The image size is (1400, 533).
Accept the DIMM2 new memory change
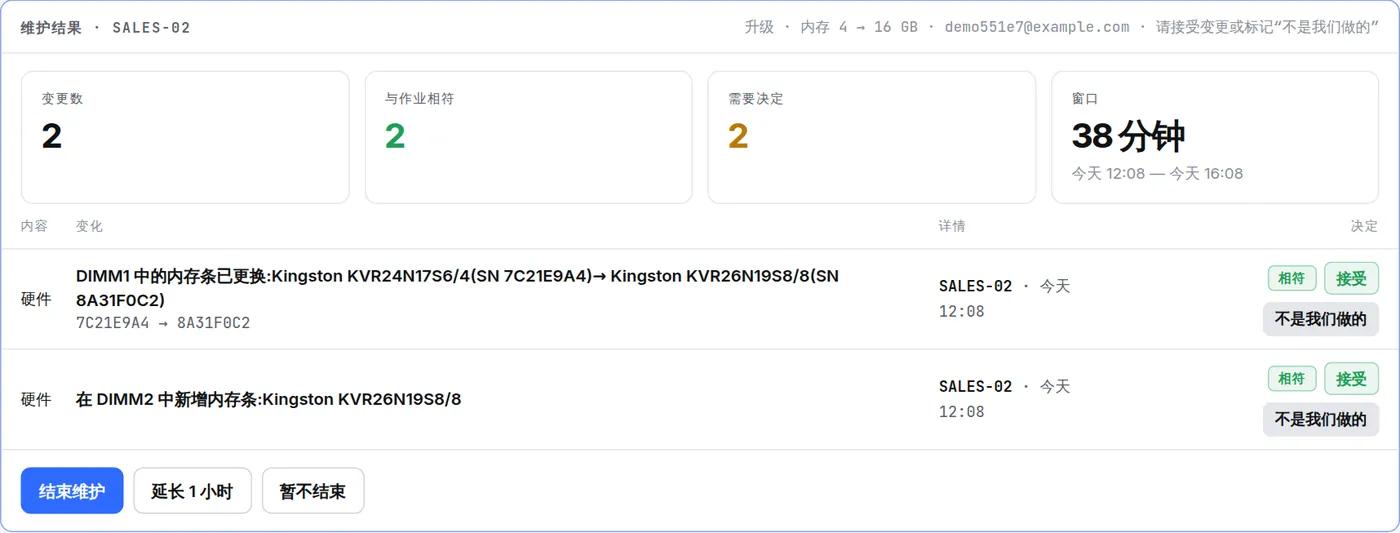(1351, 378)
